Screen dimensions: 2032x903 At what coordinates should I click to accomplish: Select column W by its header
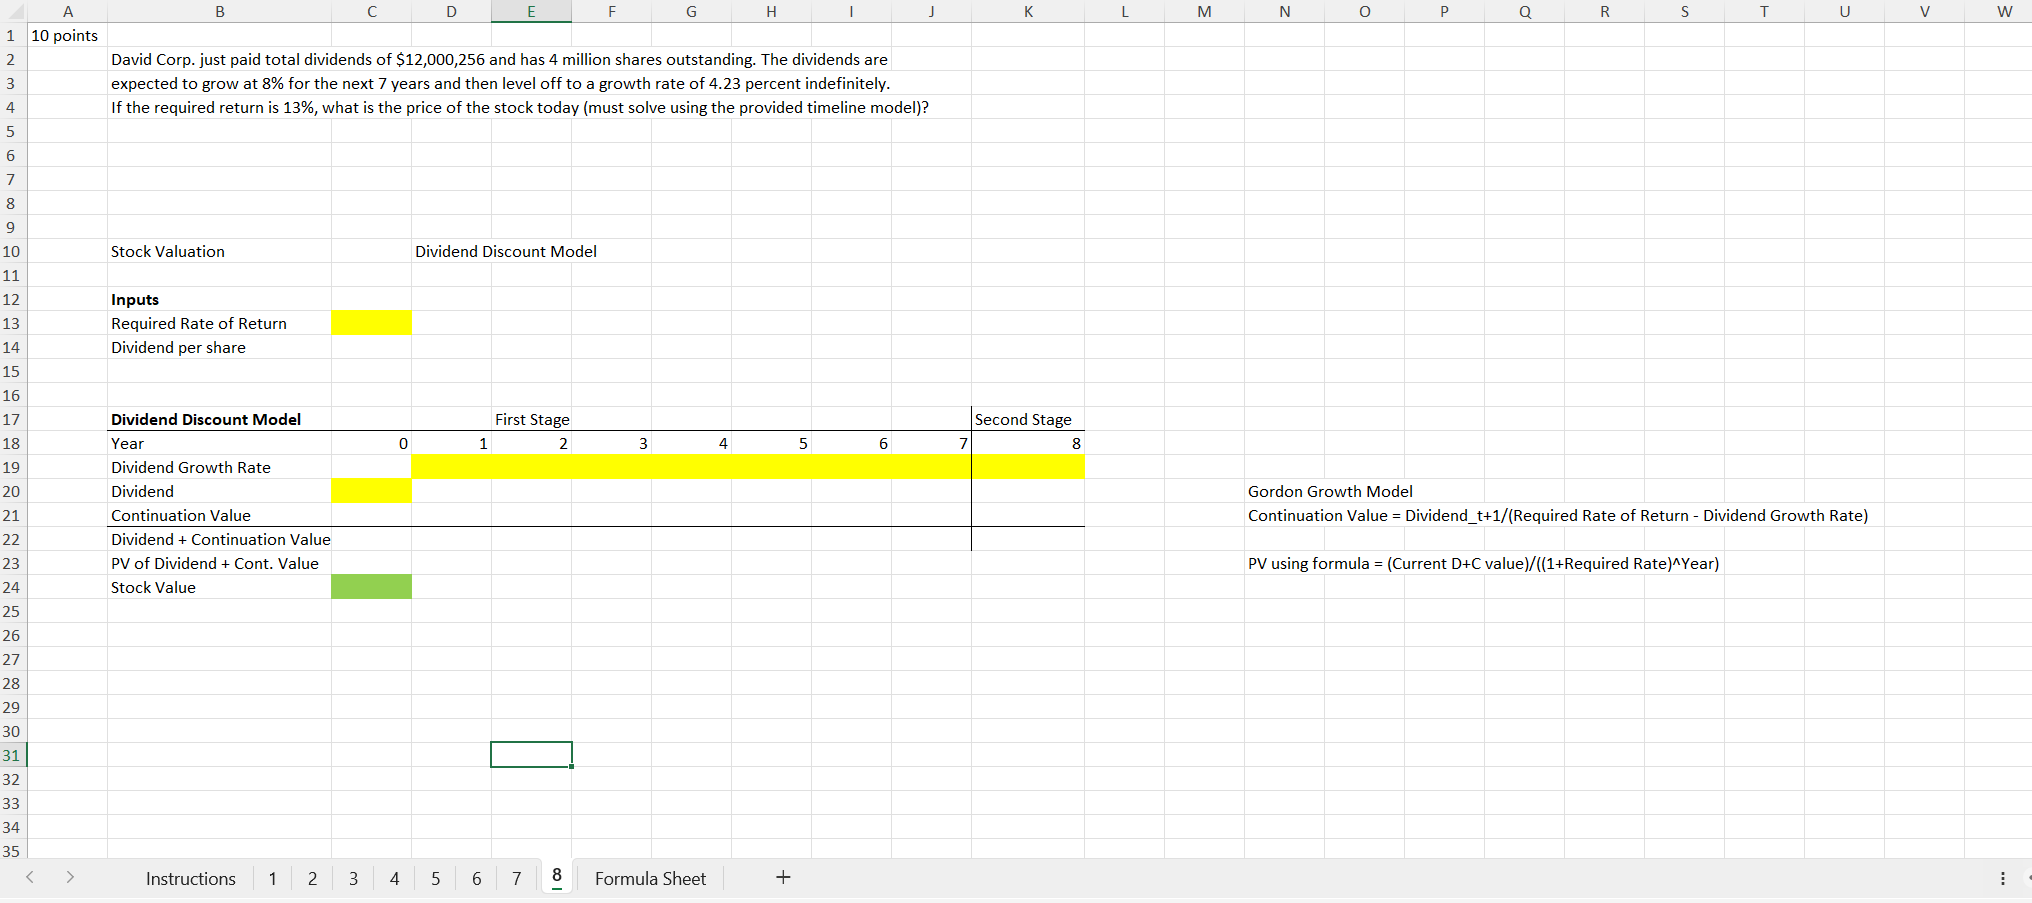pos(2005,11)
